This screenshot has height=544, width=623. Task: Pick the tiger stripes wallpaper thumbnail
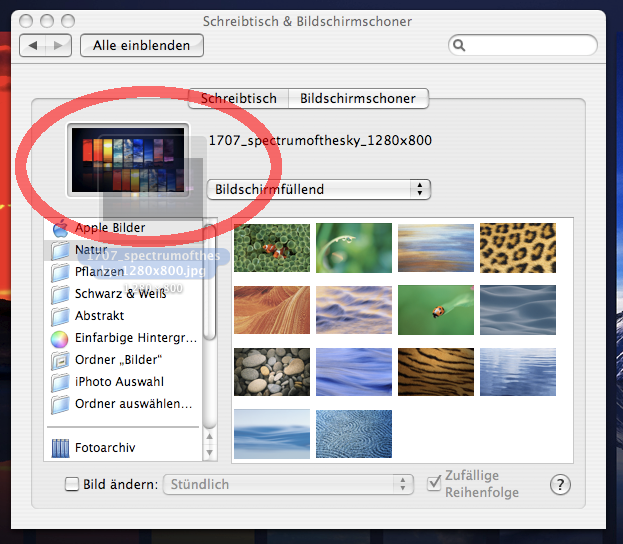435,371
